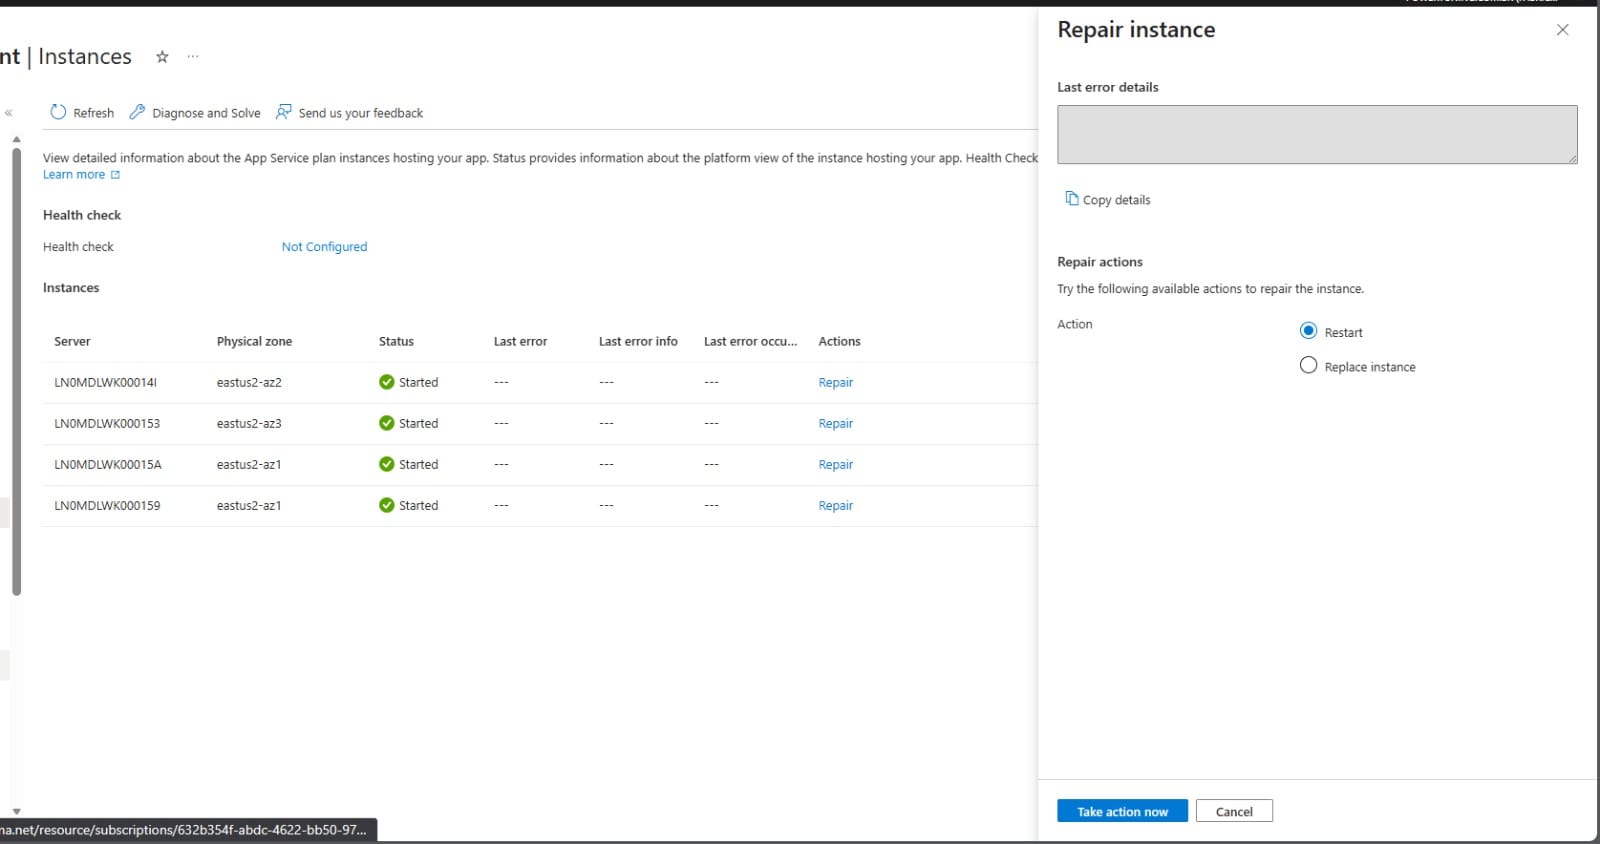The width and height of the screenshot is (1600, 844).
Task: Click inside the Last error details text box
Action: pyautogui.click(x=1316, y=134)
